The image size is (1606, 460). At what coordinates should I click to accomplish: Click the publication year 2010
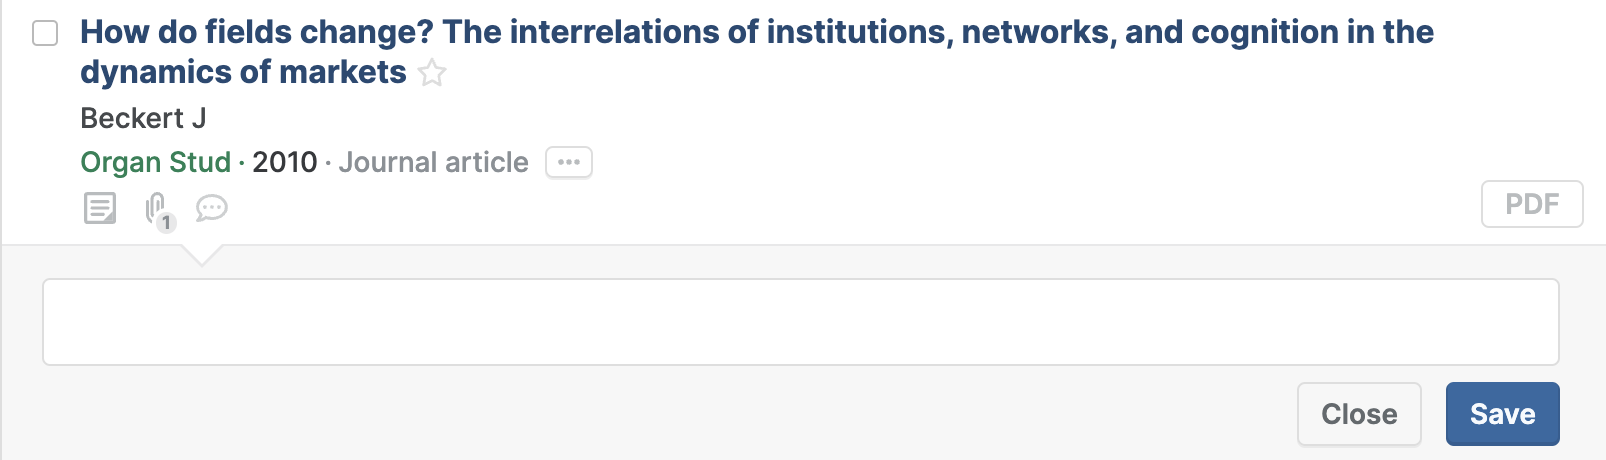point(285,162)
